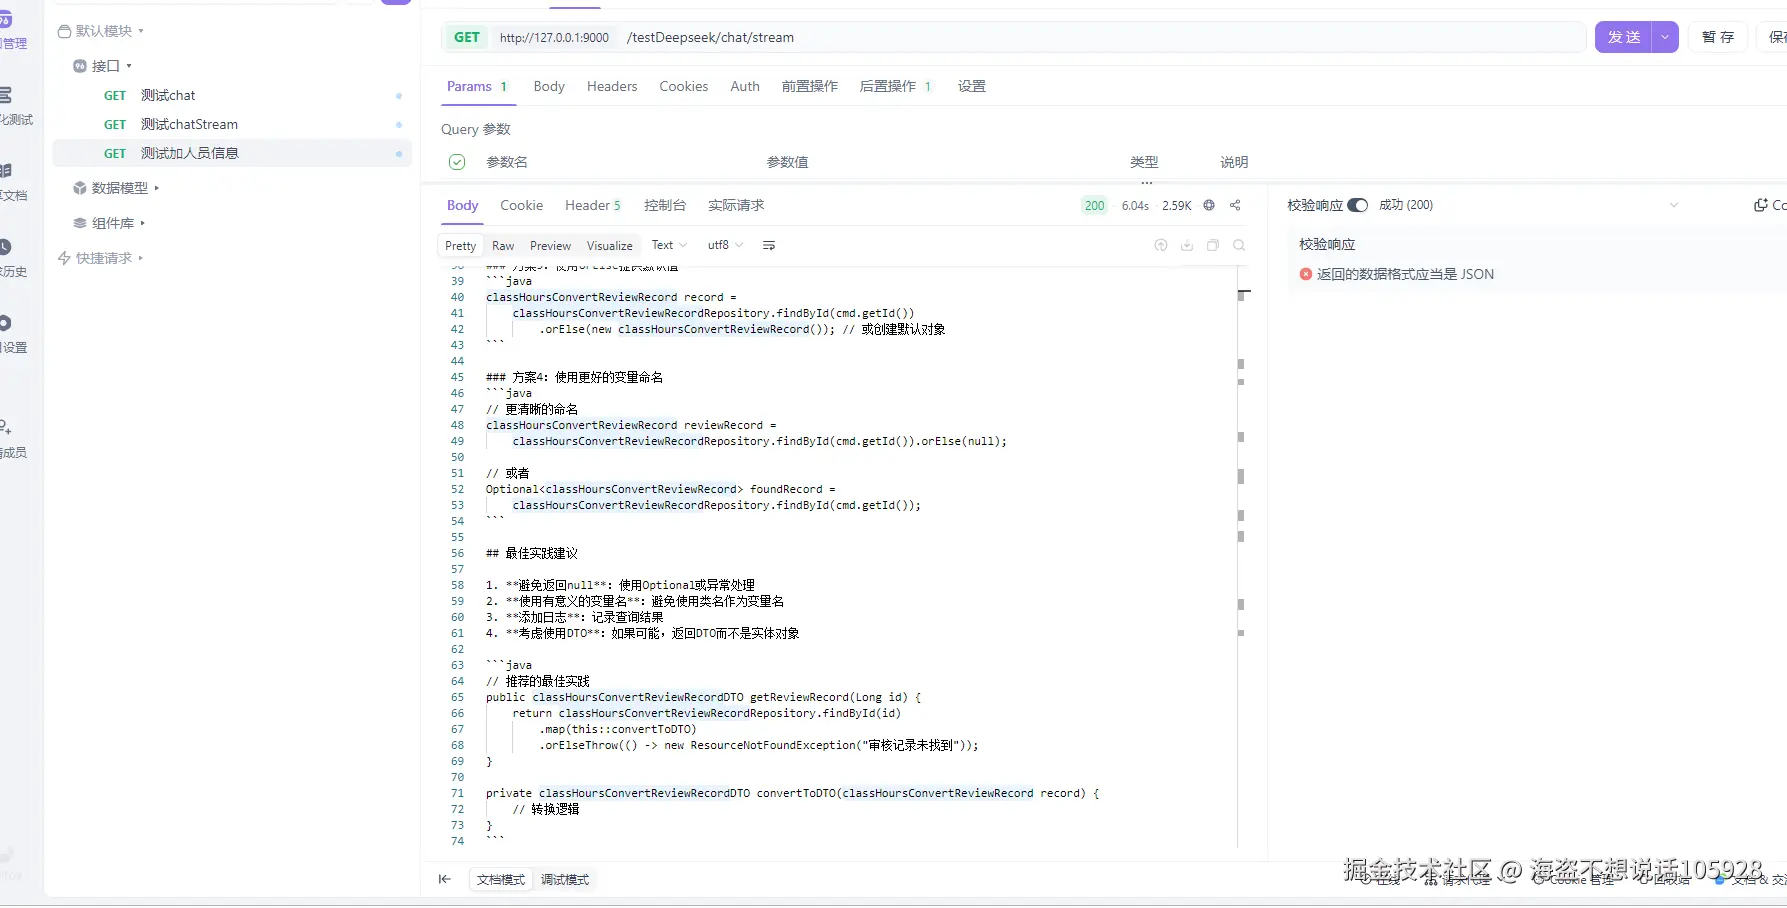Image resolution: width=1787 pixels, height=908 pixels.
Task: Click the members icon in left sidebar
Action: 5,427
